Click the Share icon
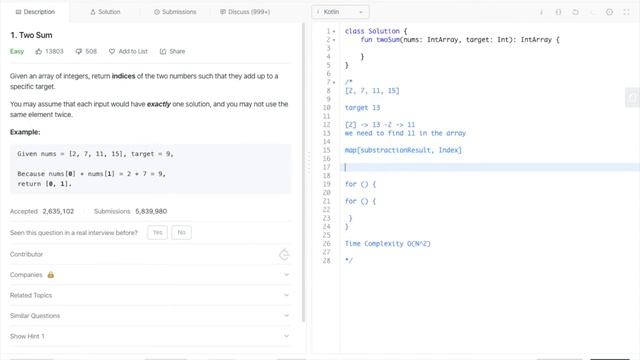640x360 pixels. [163, 51]
